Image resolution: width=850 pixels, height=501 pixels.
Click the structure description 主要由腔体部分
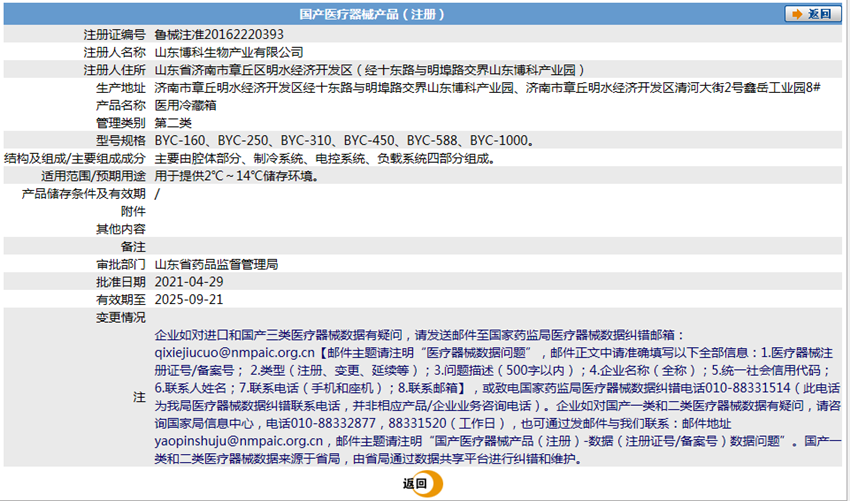coord(326,158)
